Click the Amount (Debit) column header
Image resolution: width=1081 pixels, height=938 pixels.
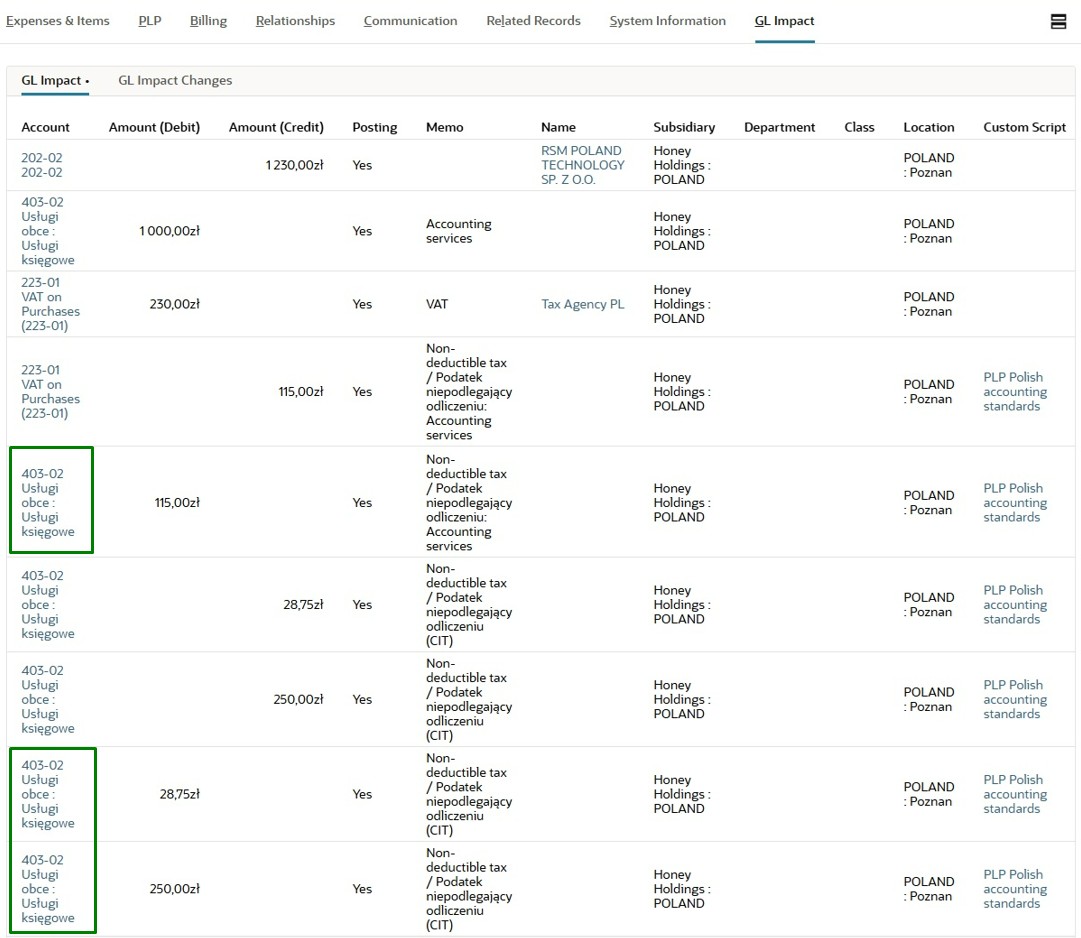click(x=154, y=127)
